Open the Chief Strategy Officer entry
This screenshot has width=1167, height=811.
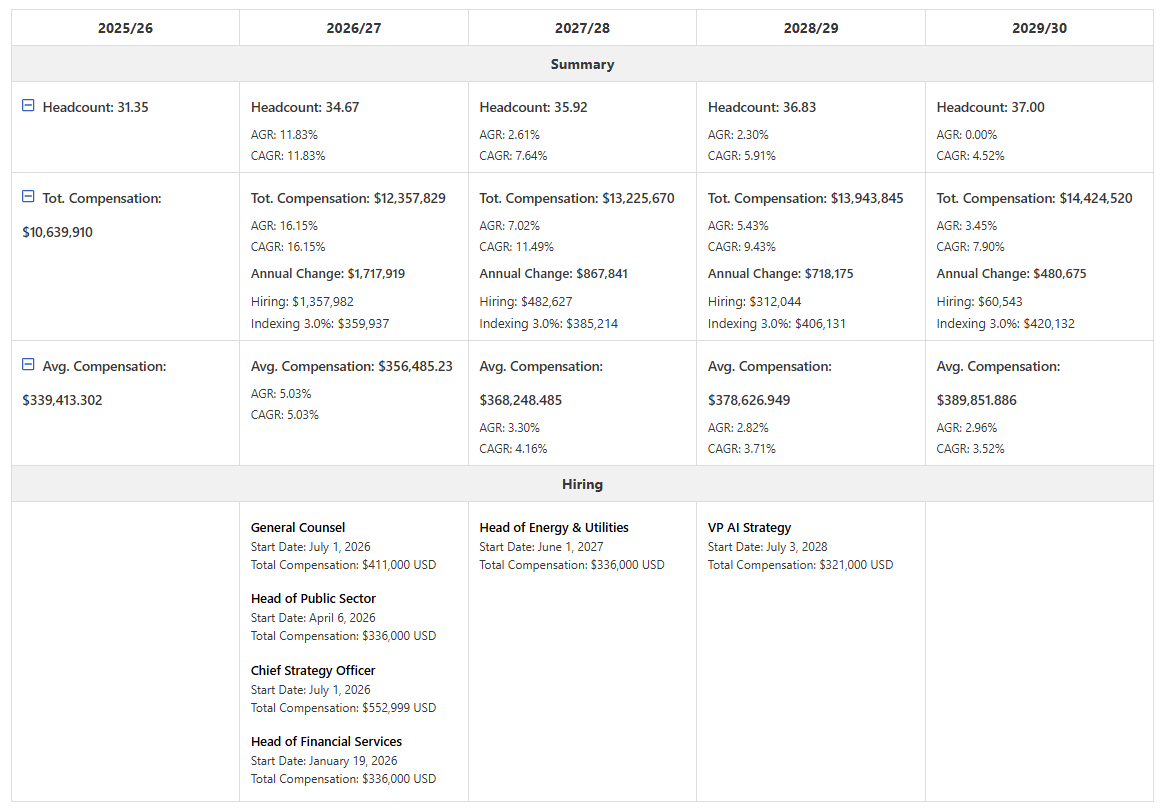point(313,670)
